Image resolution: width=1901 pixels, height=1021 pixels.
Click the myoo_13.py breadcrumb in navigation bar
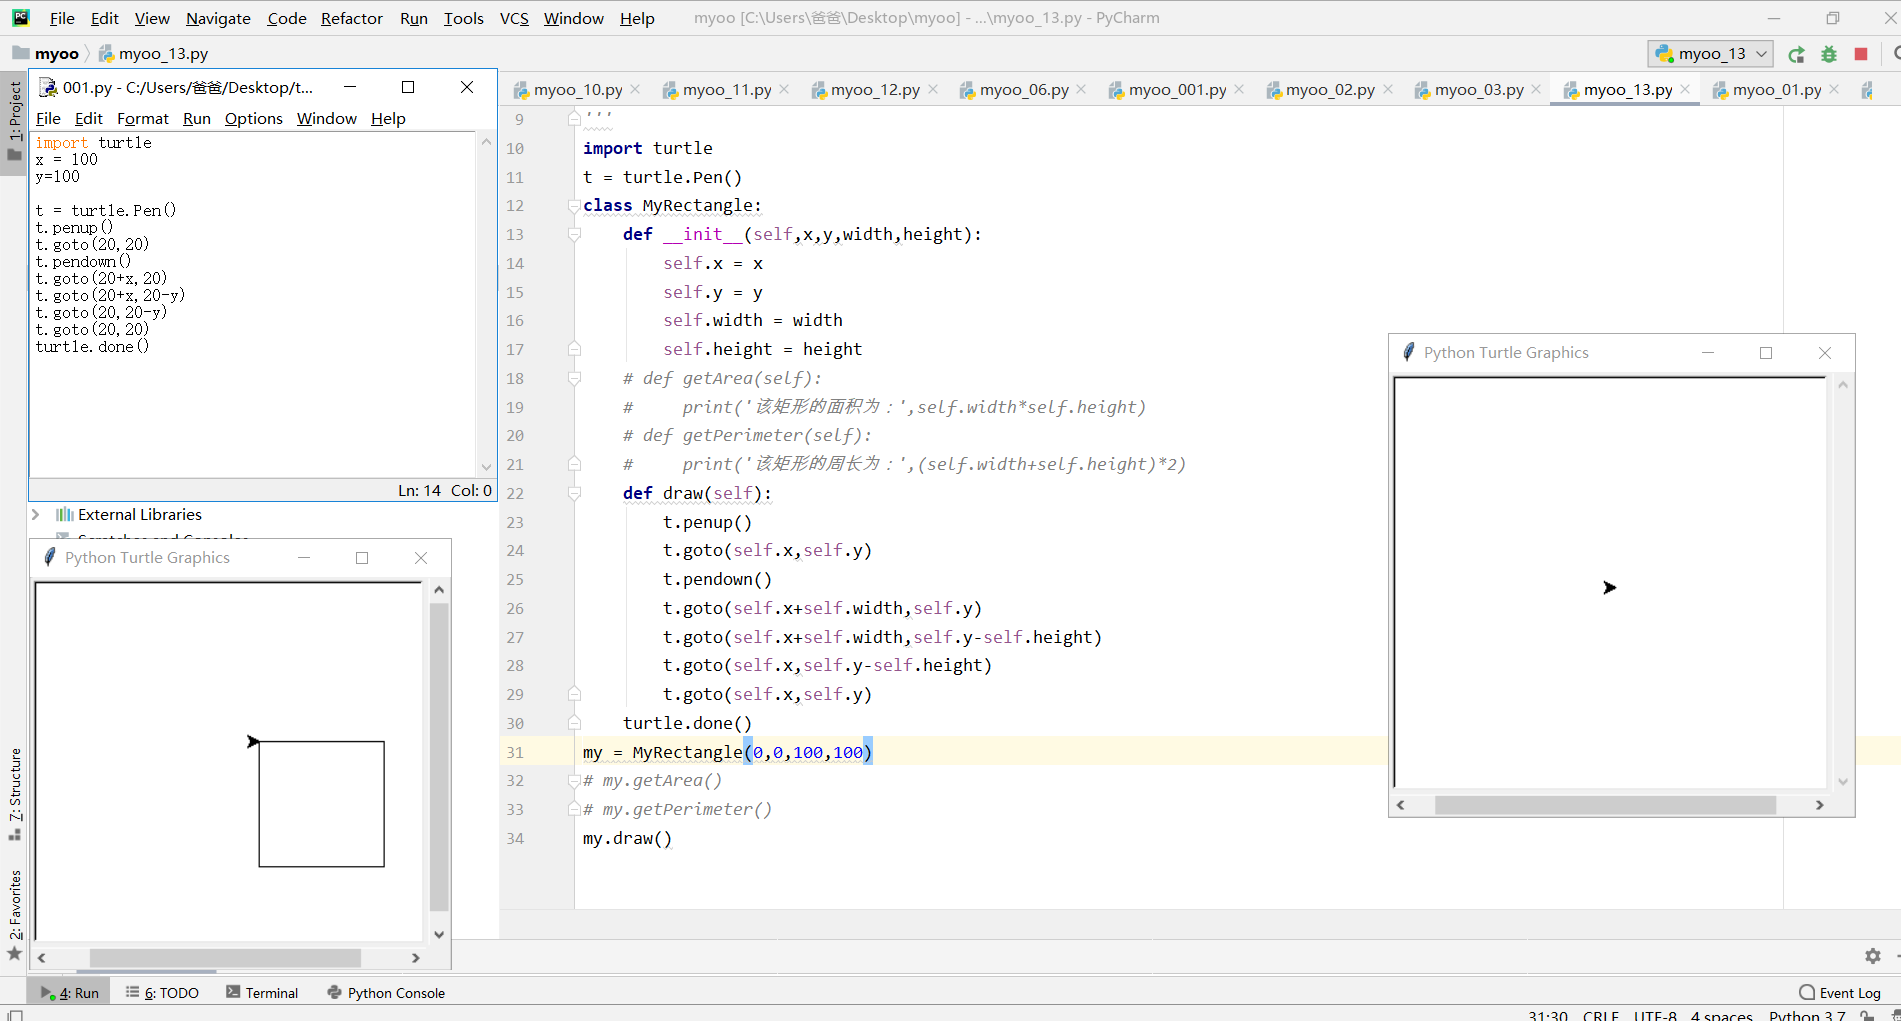tap(153, 53)
